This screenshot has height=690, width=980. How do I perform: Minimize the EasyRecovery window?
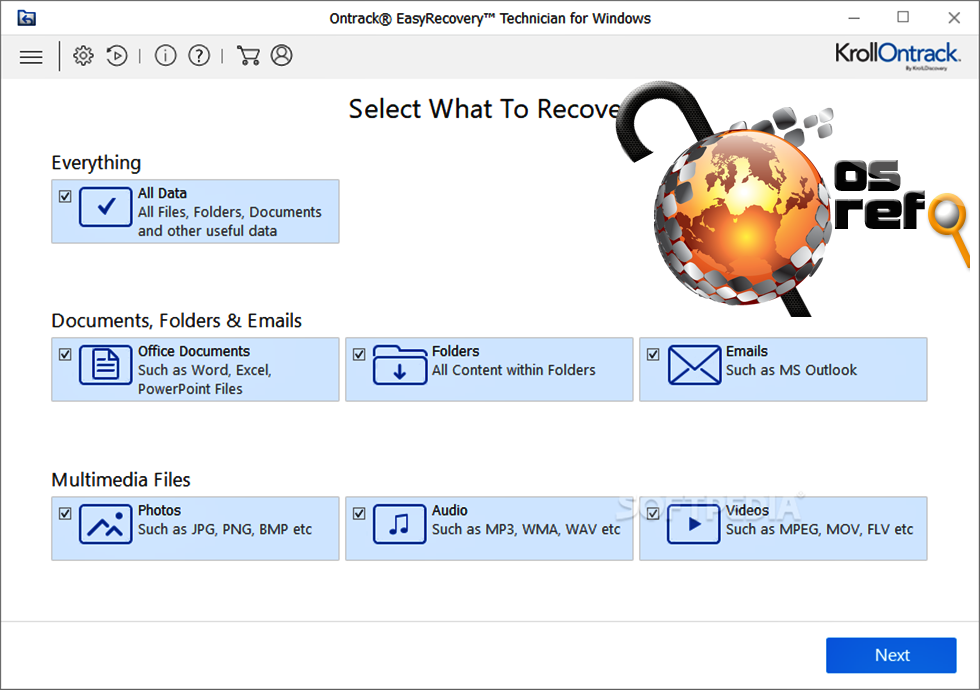tap(854, 18)
